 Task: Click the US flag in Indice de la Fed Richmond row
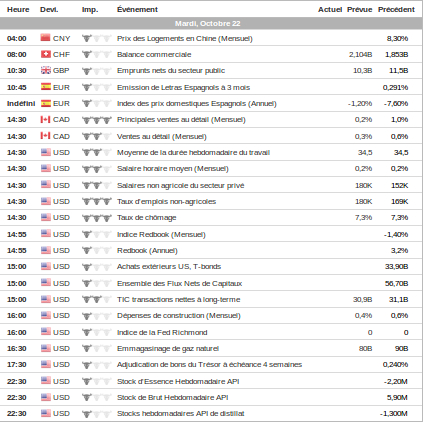[x=46, y=332]
